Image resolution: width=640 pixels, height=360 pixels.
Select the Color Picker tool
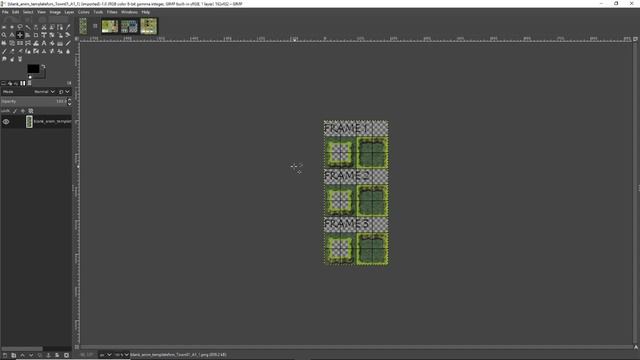pos(68,27)
